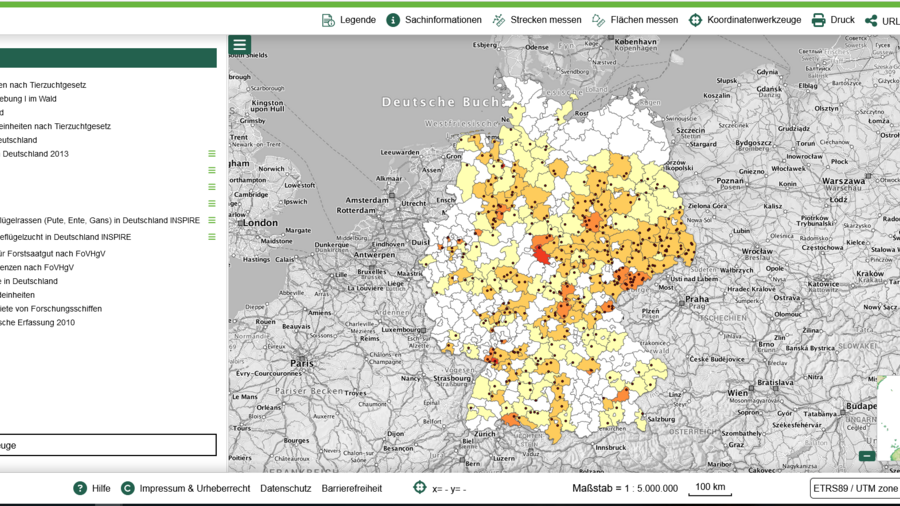Select the Flächen messen area tool
This screenshot has height=506, width=900.
[x=635, y=20]
